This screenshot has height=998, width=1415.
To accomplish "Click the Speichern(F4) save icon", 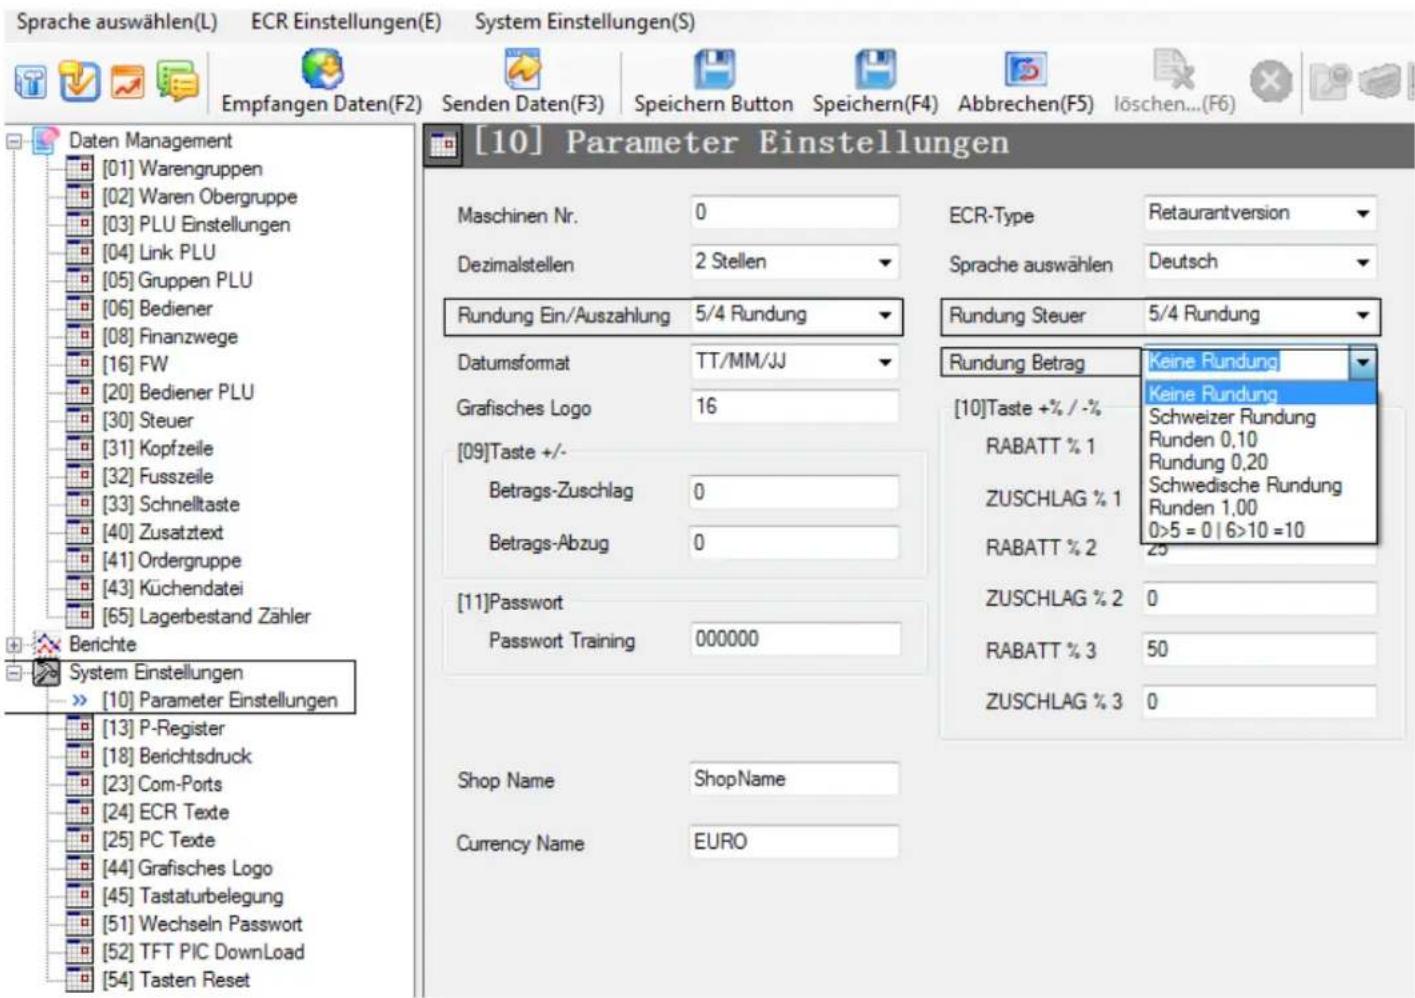I will pyautogui.click(x=875, y=69).
